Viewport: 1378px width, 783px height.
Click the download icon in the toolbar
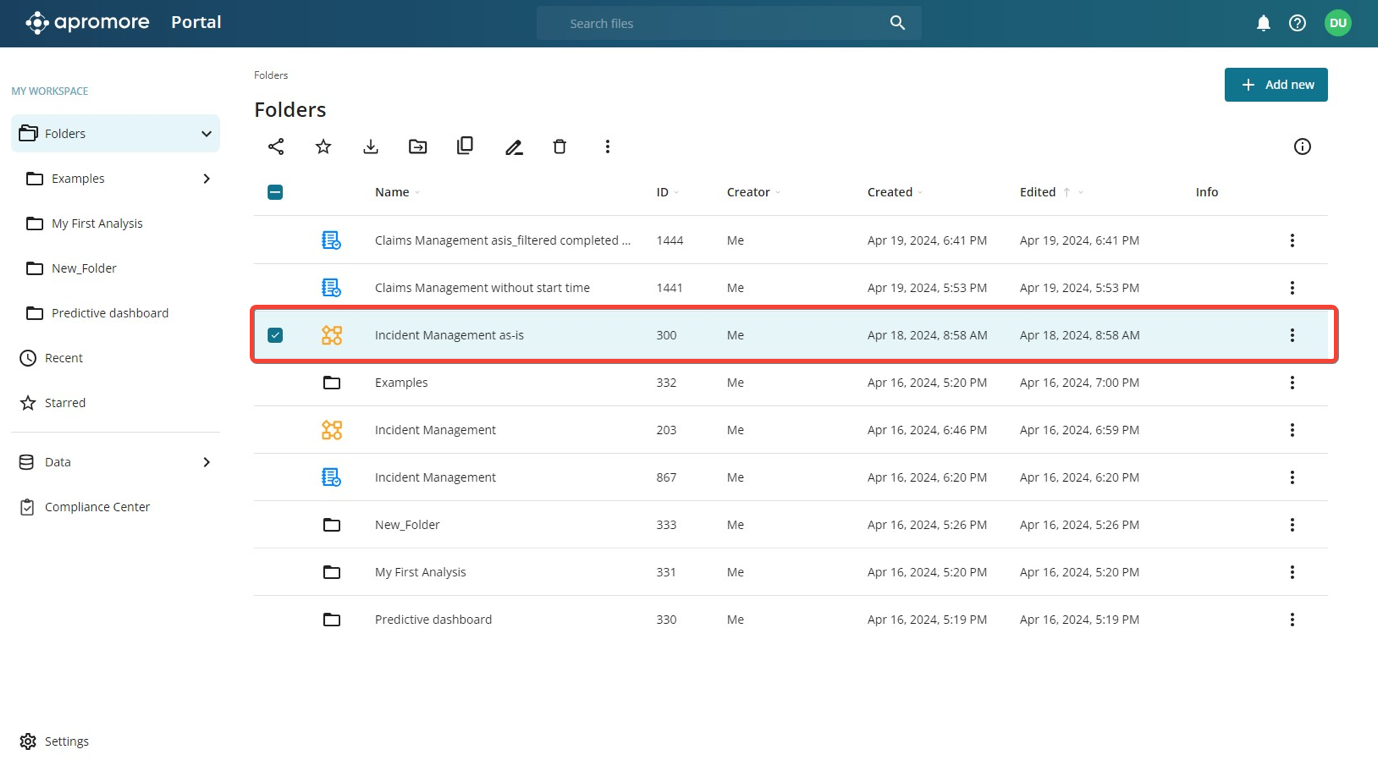point(371,147)
